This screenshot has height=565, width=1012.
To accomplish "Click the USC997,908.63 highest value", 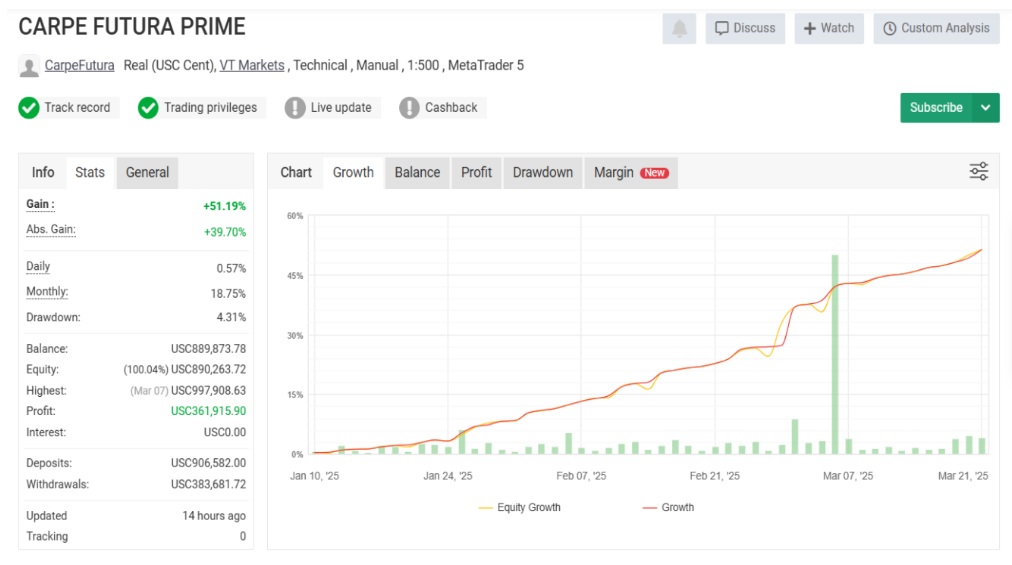I will coord(208,391).
